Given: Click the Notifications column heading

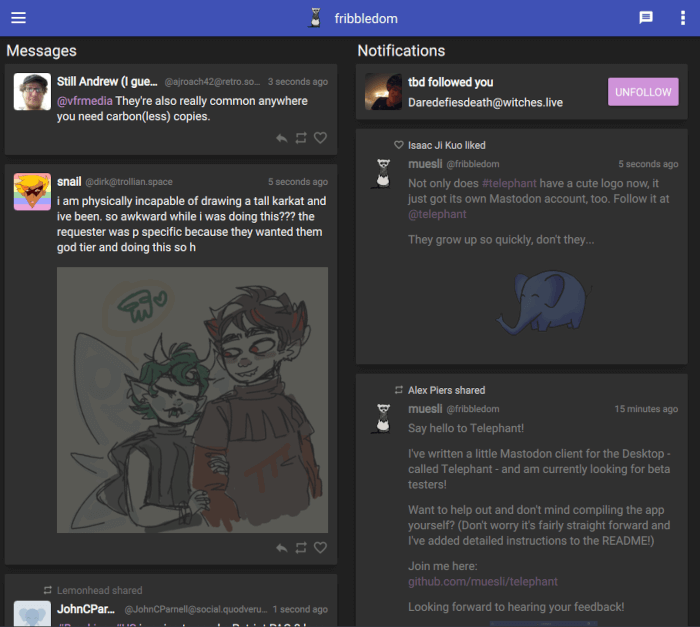Looking at the screenshot, I should (x=401, y=51).
